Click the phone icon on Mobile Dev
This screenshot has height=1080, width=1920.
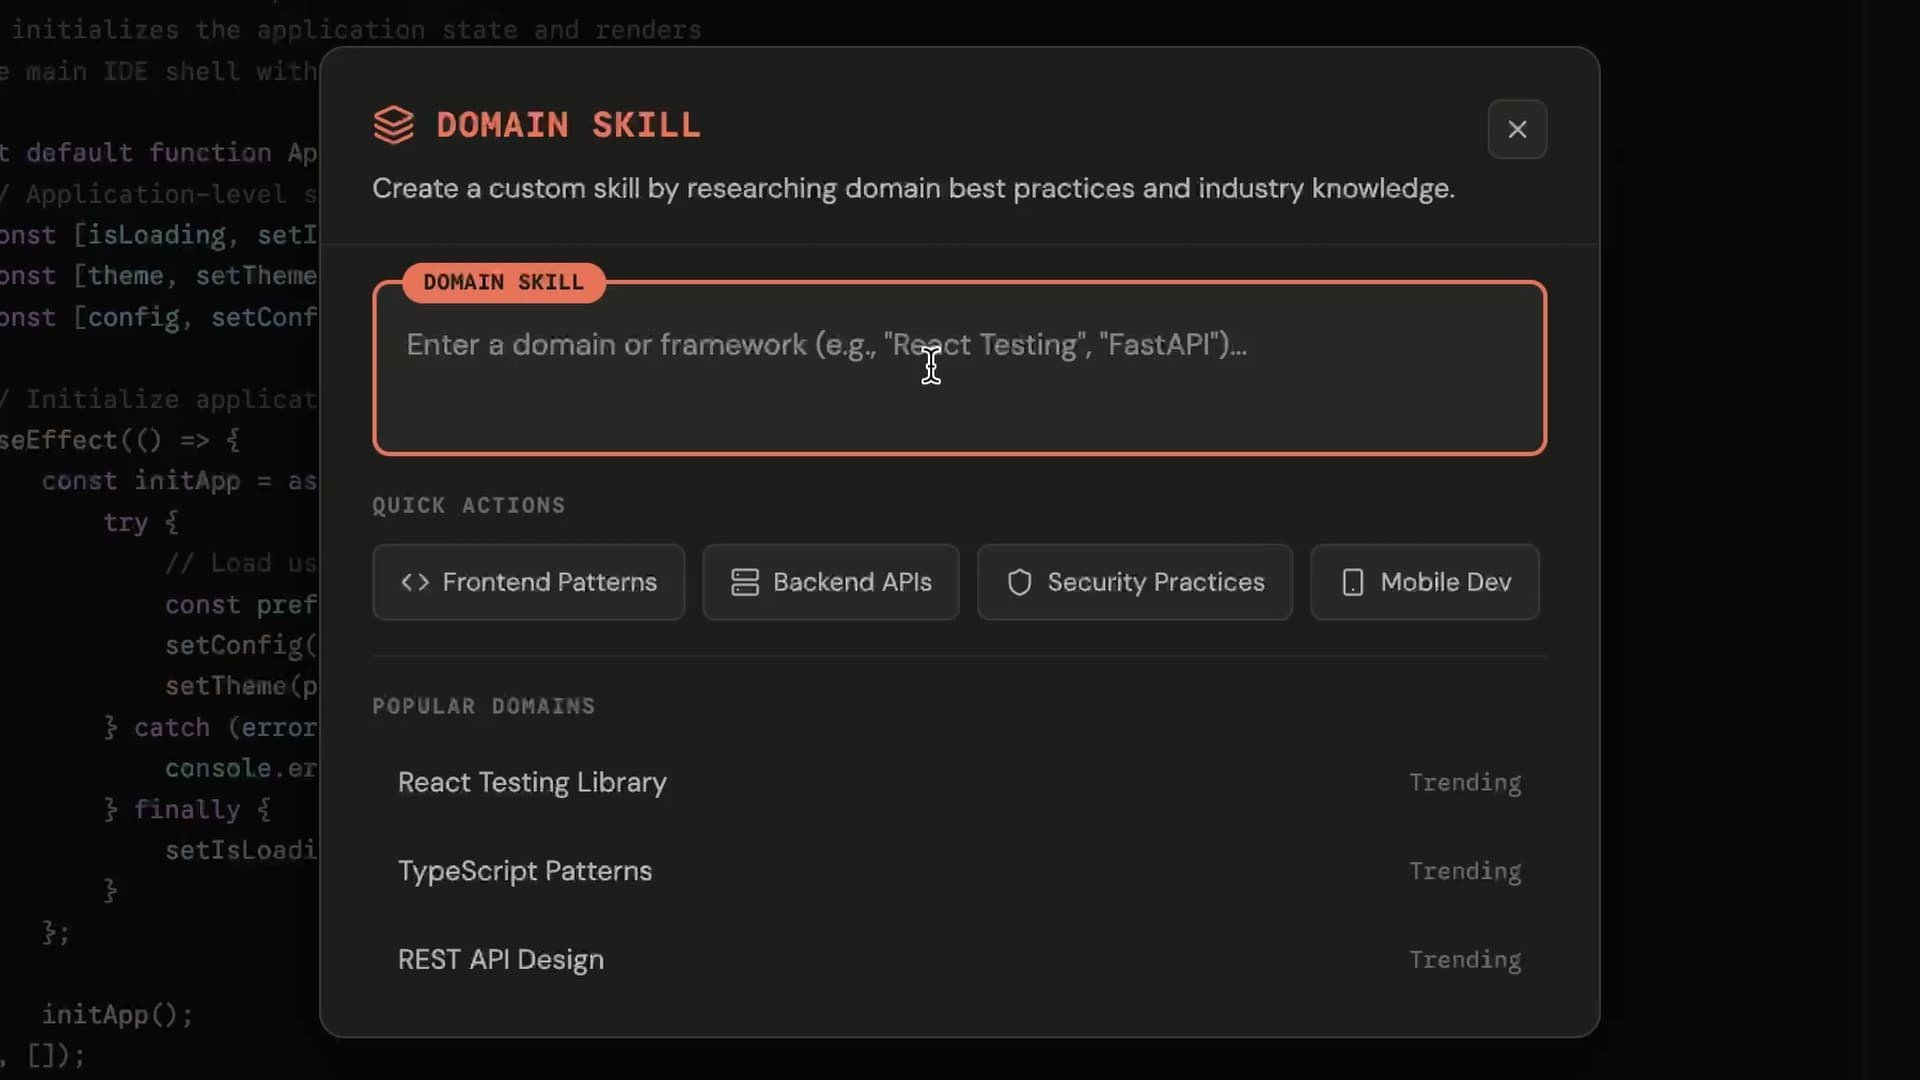(x=1352, y=582)
